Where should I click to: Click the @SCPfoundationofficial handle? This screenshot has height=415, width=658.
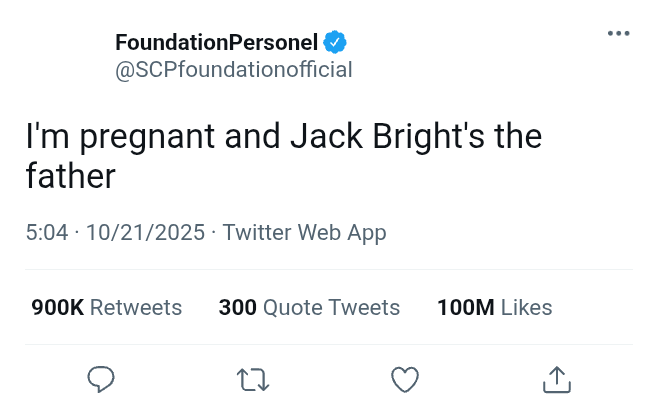[234, 70]
